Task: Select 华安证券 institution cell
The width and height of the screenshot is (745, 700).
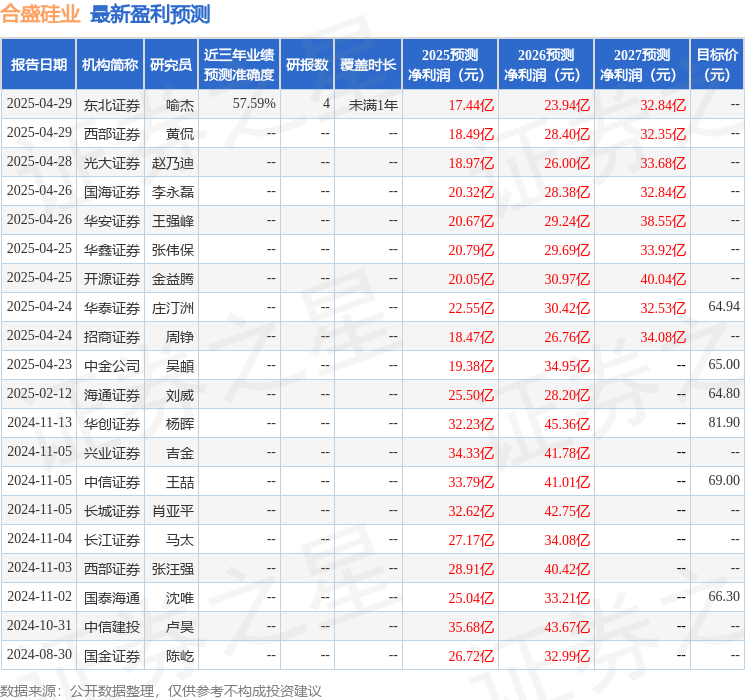Action: [x=112, y=221]
